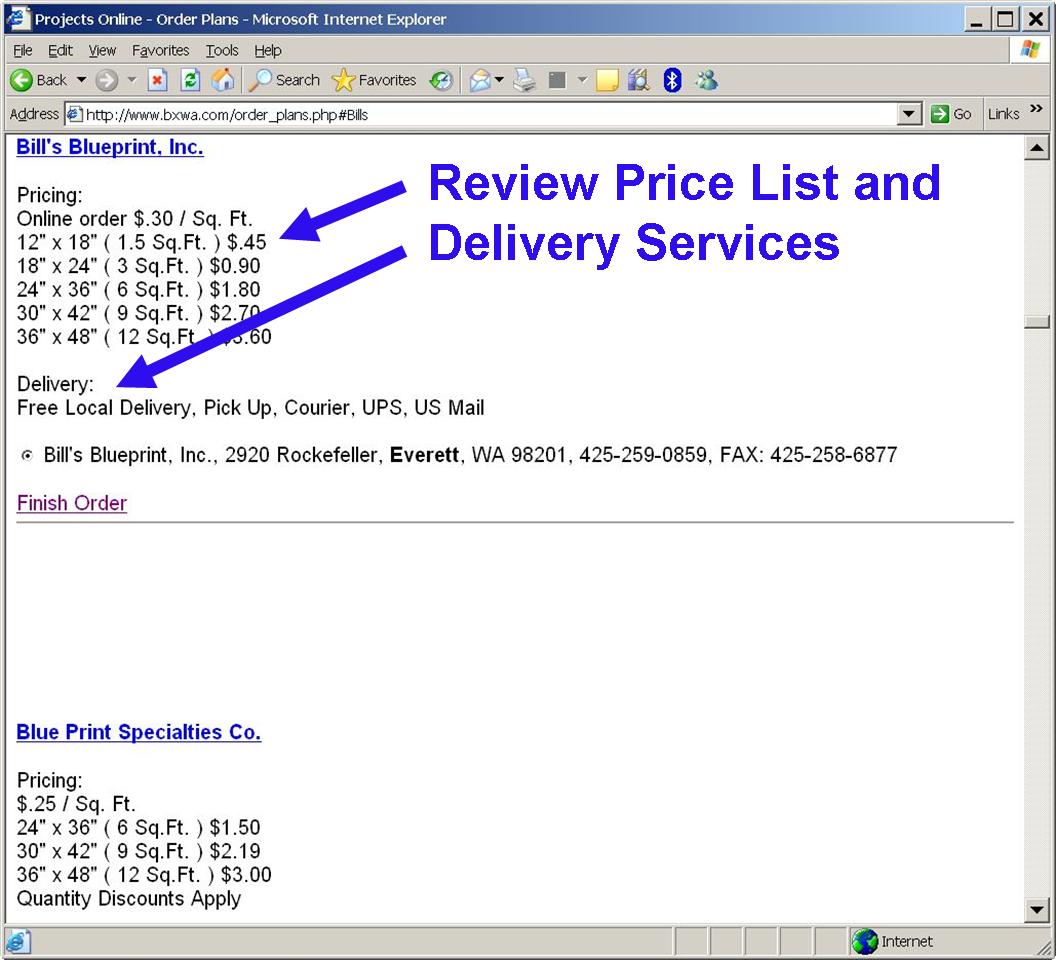
Task: Click the Finish Order link
Action: (72, 503)
